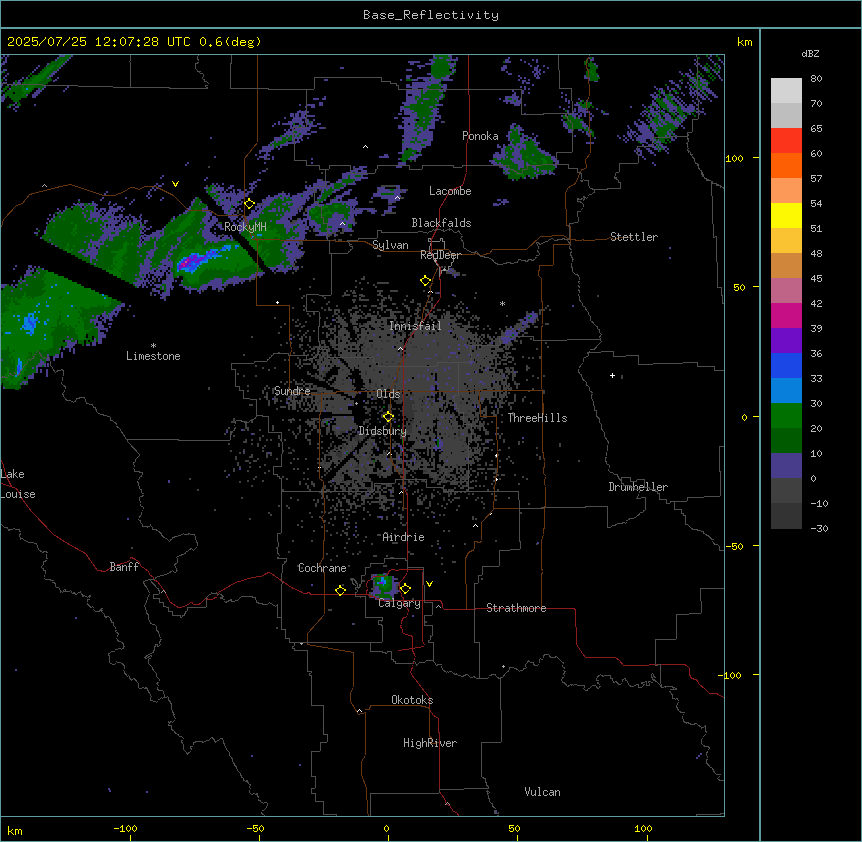Click the Calgary blue-green radar echo
Screen dimensions: 862x842
[x=383, y=586]
